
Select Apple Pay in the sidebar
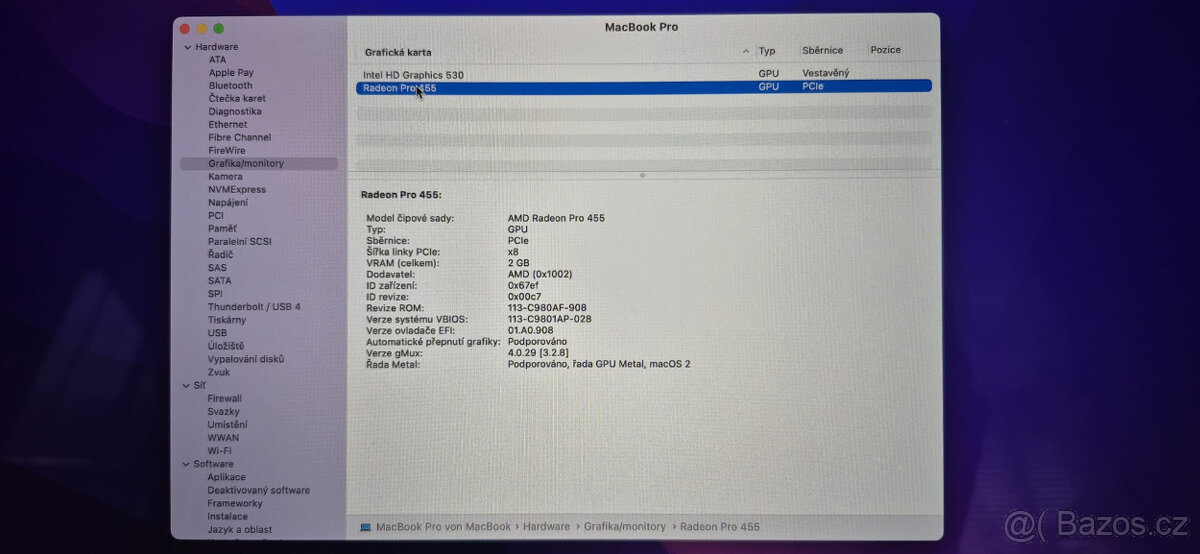(231, 73)
